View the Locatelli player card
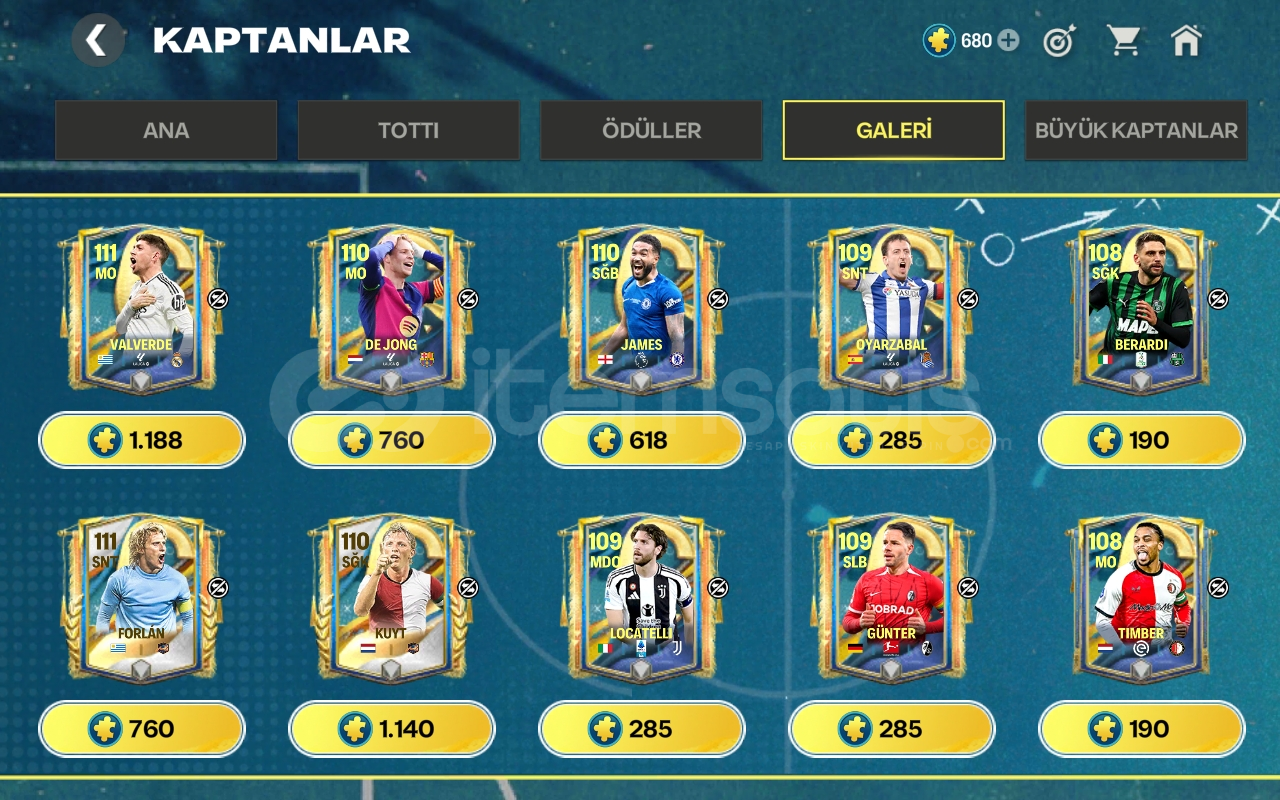1280x800 pixels. (641, 599)
